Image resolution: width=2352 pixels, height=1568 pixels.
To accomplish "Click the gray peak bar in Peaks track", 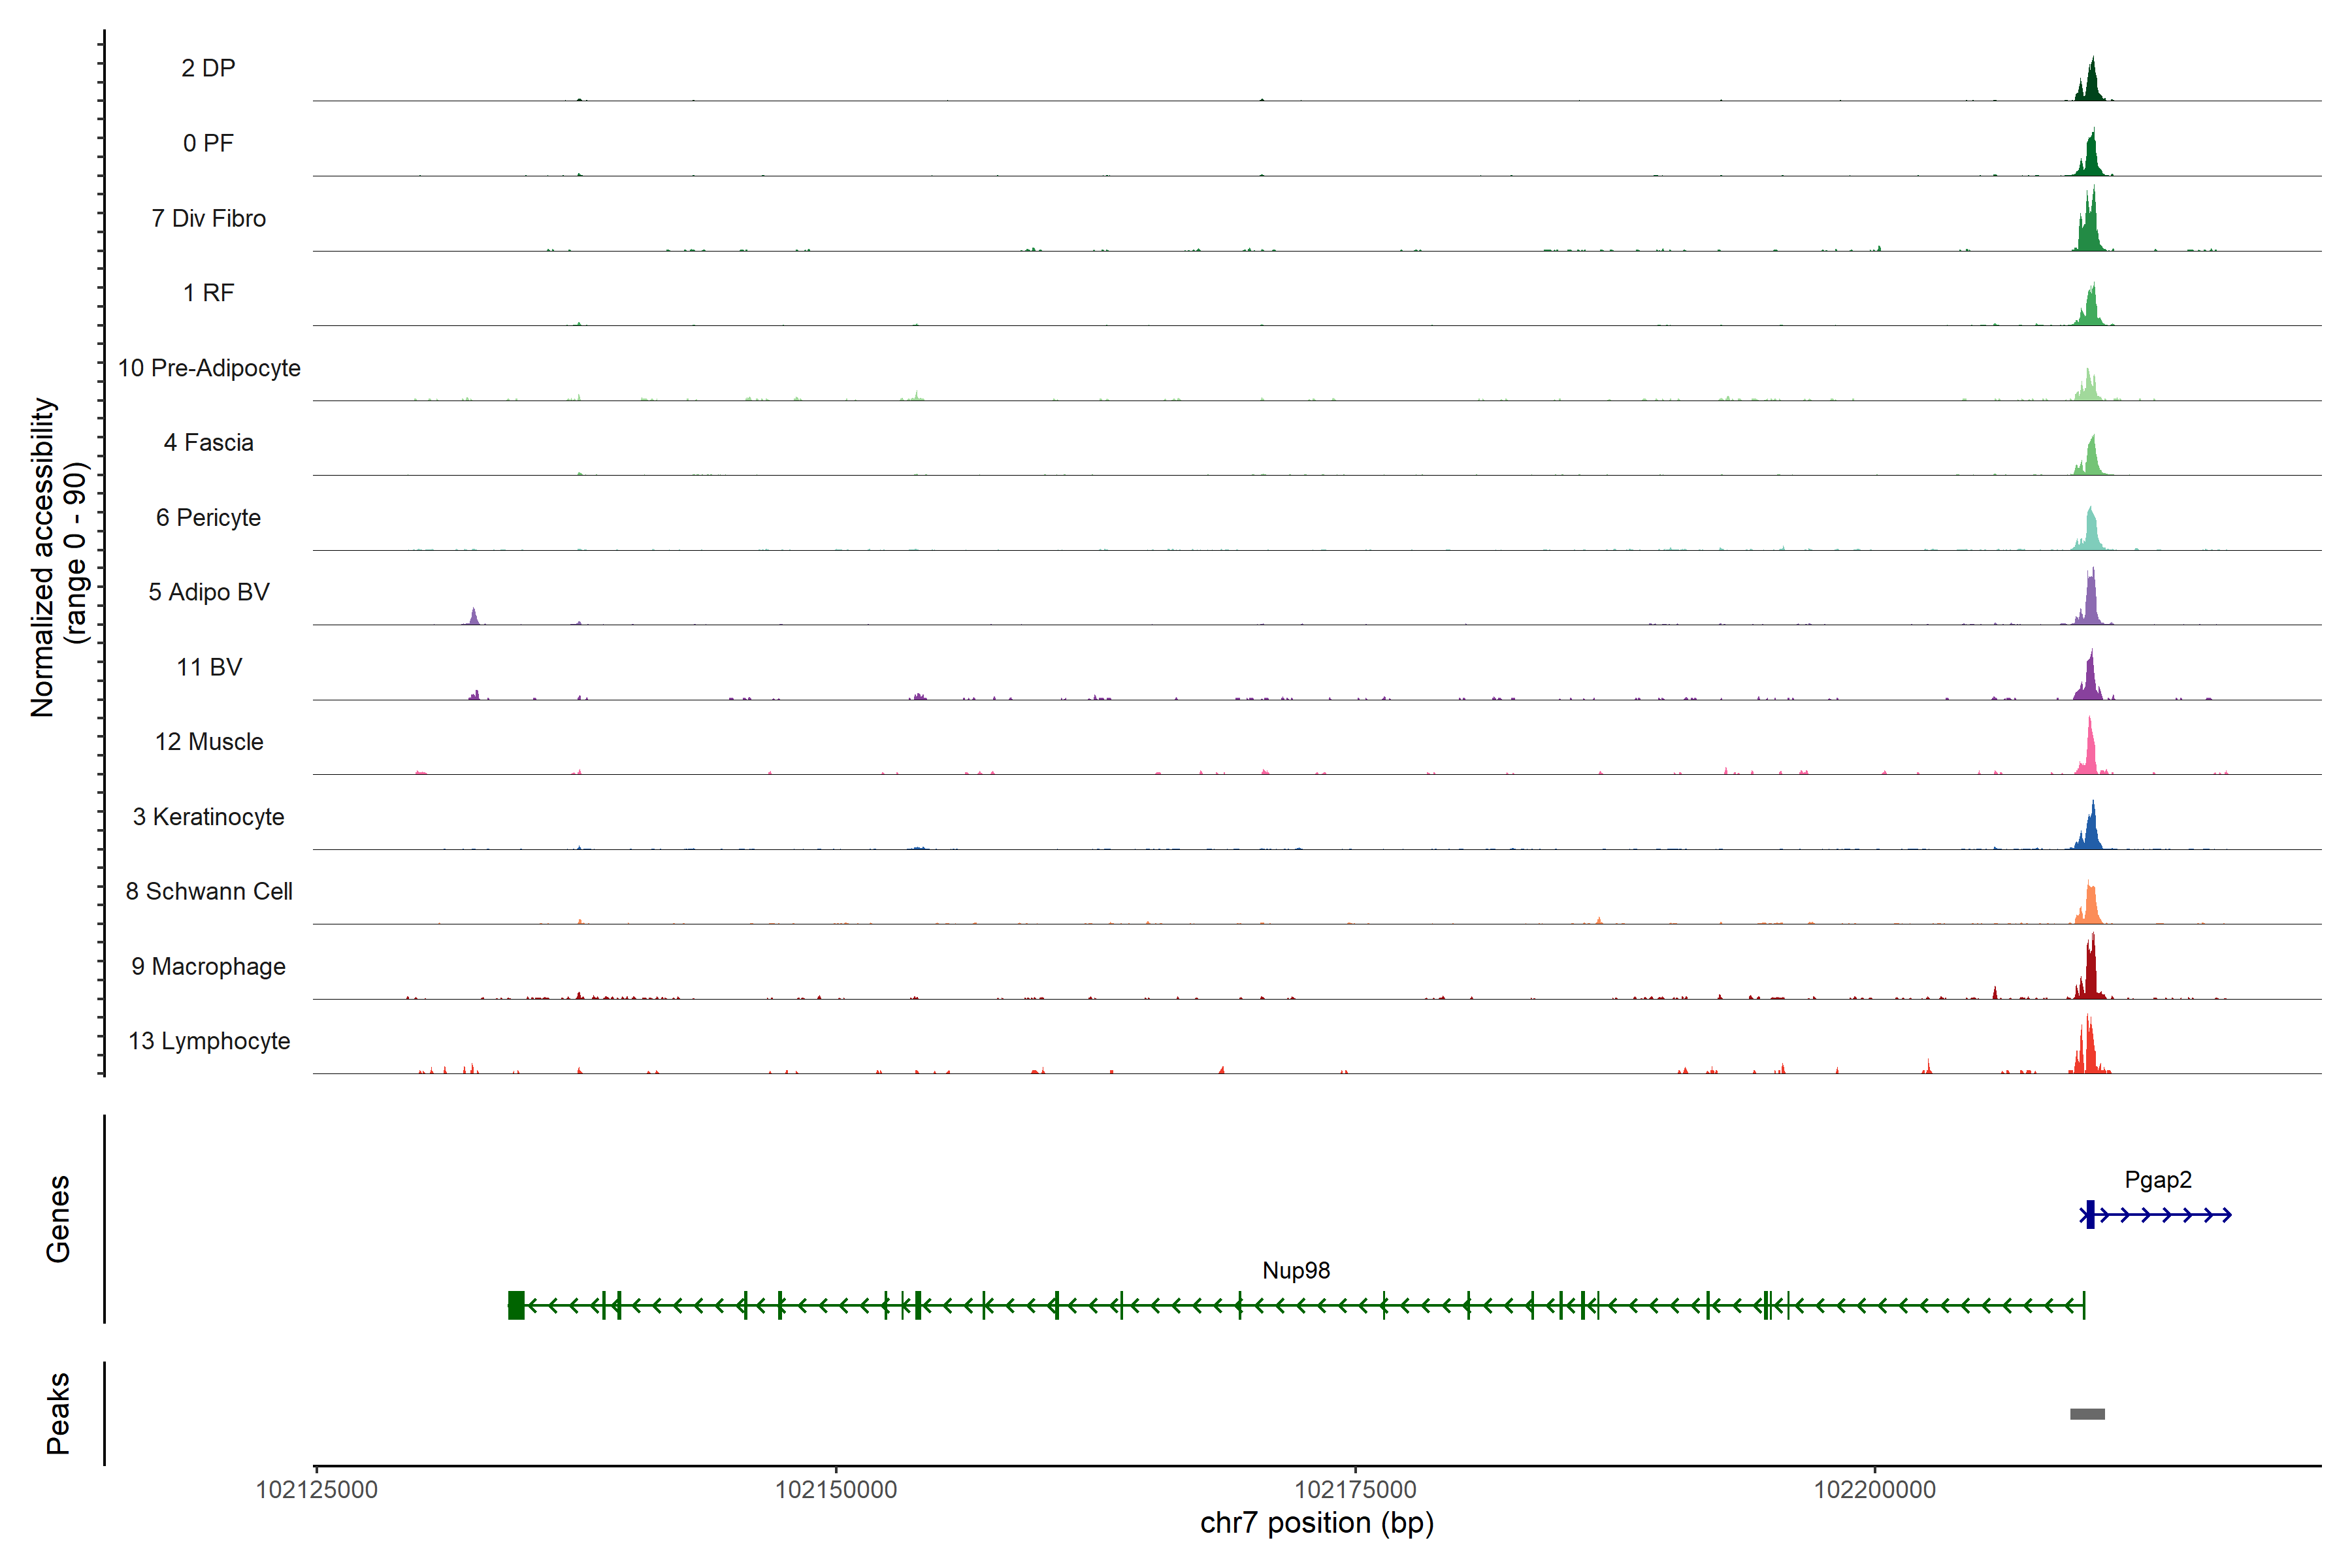I will (2087, 1414).
